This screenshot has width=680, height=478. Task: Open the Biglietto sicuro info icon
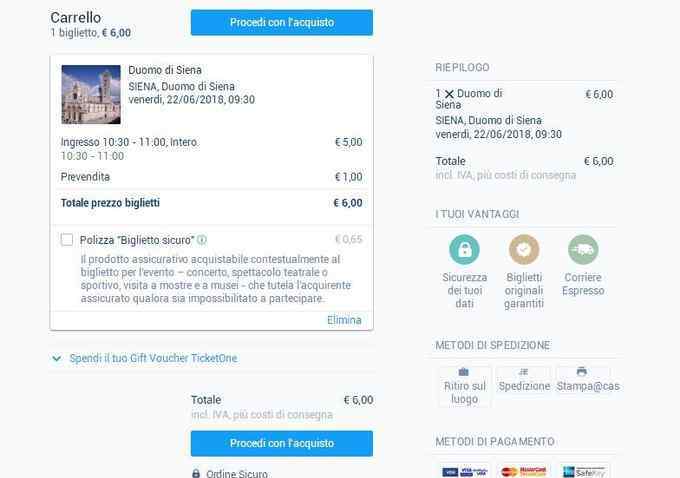202,239
